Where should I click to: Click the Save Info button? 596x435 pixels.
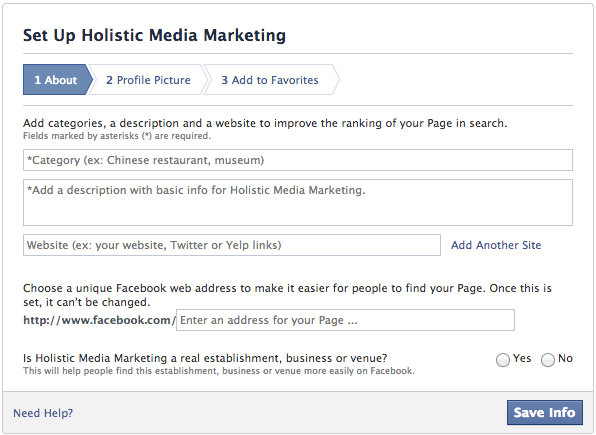pos(544,412)
